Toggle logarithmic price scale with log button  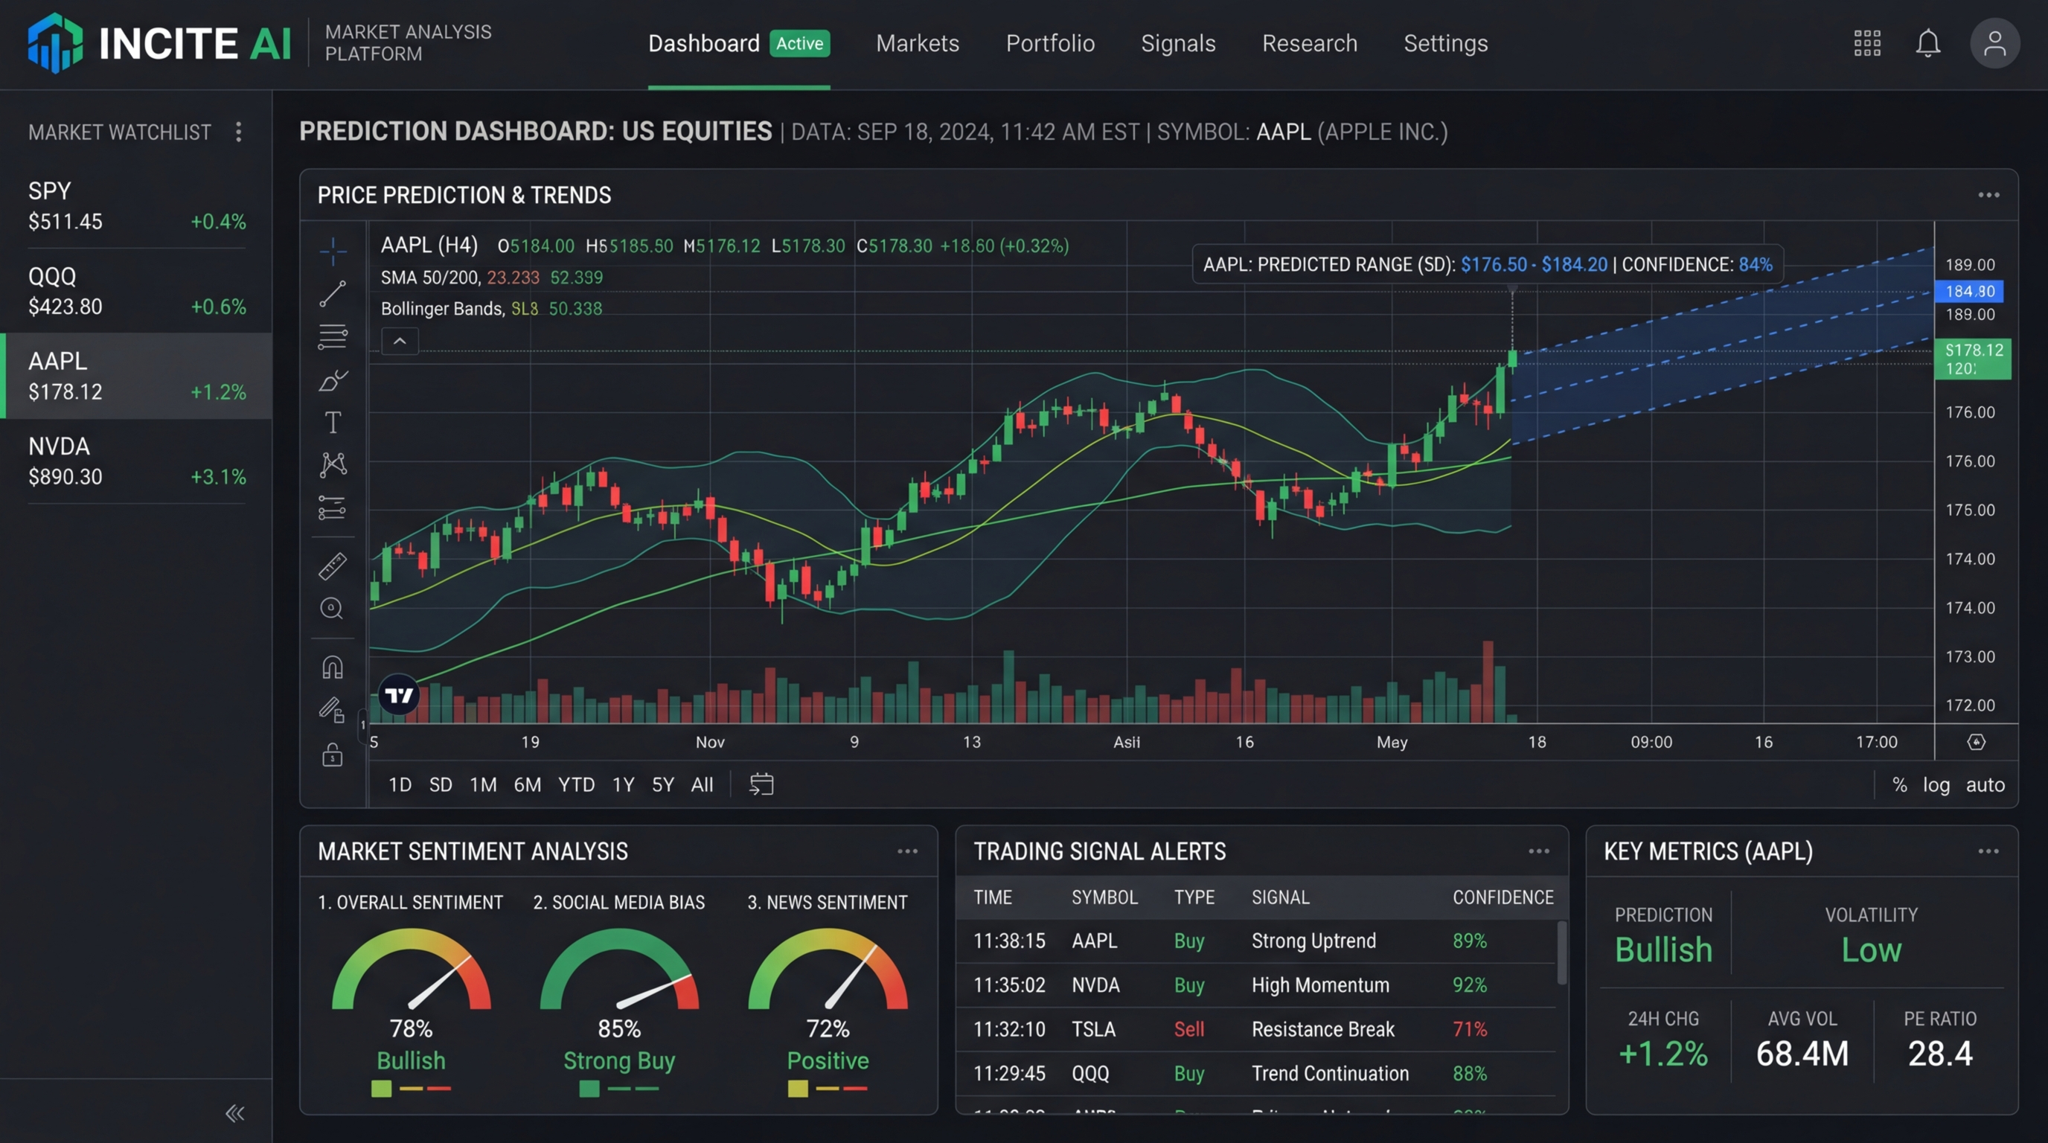(x=1936, y=785)
